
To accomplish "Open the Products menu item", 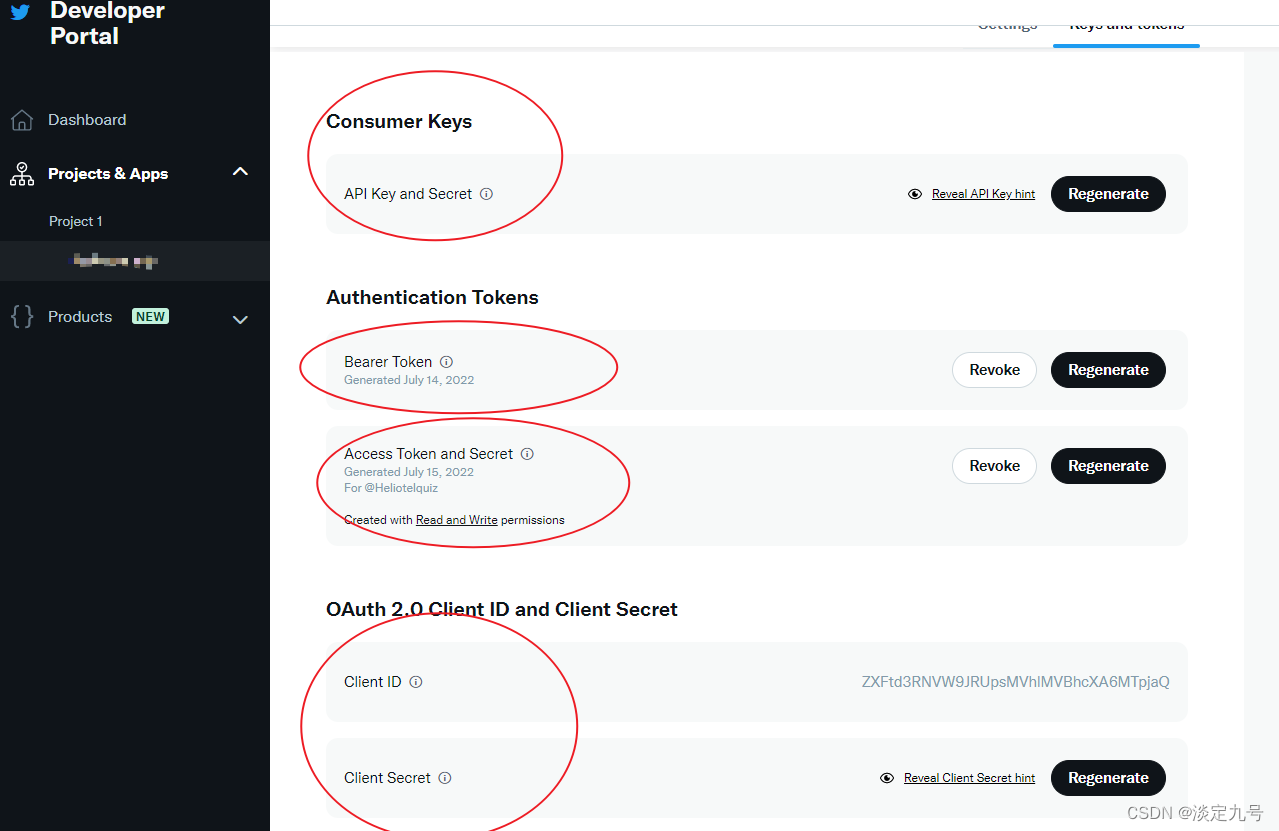I will click(80, 317).
